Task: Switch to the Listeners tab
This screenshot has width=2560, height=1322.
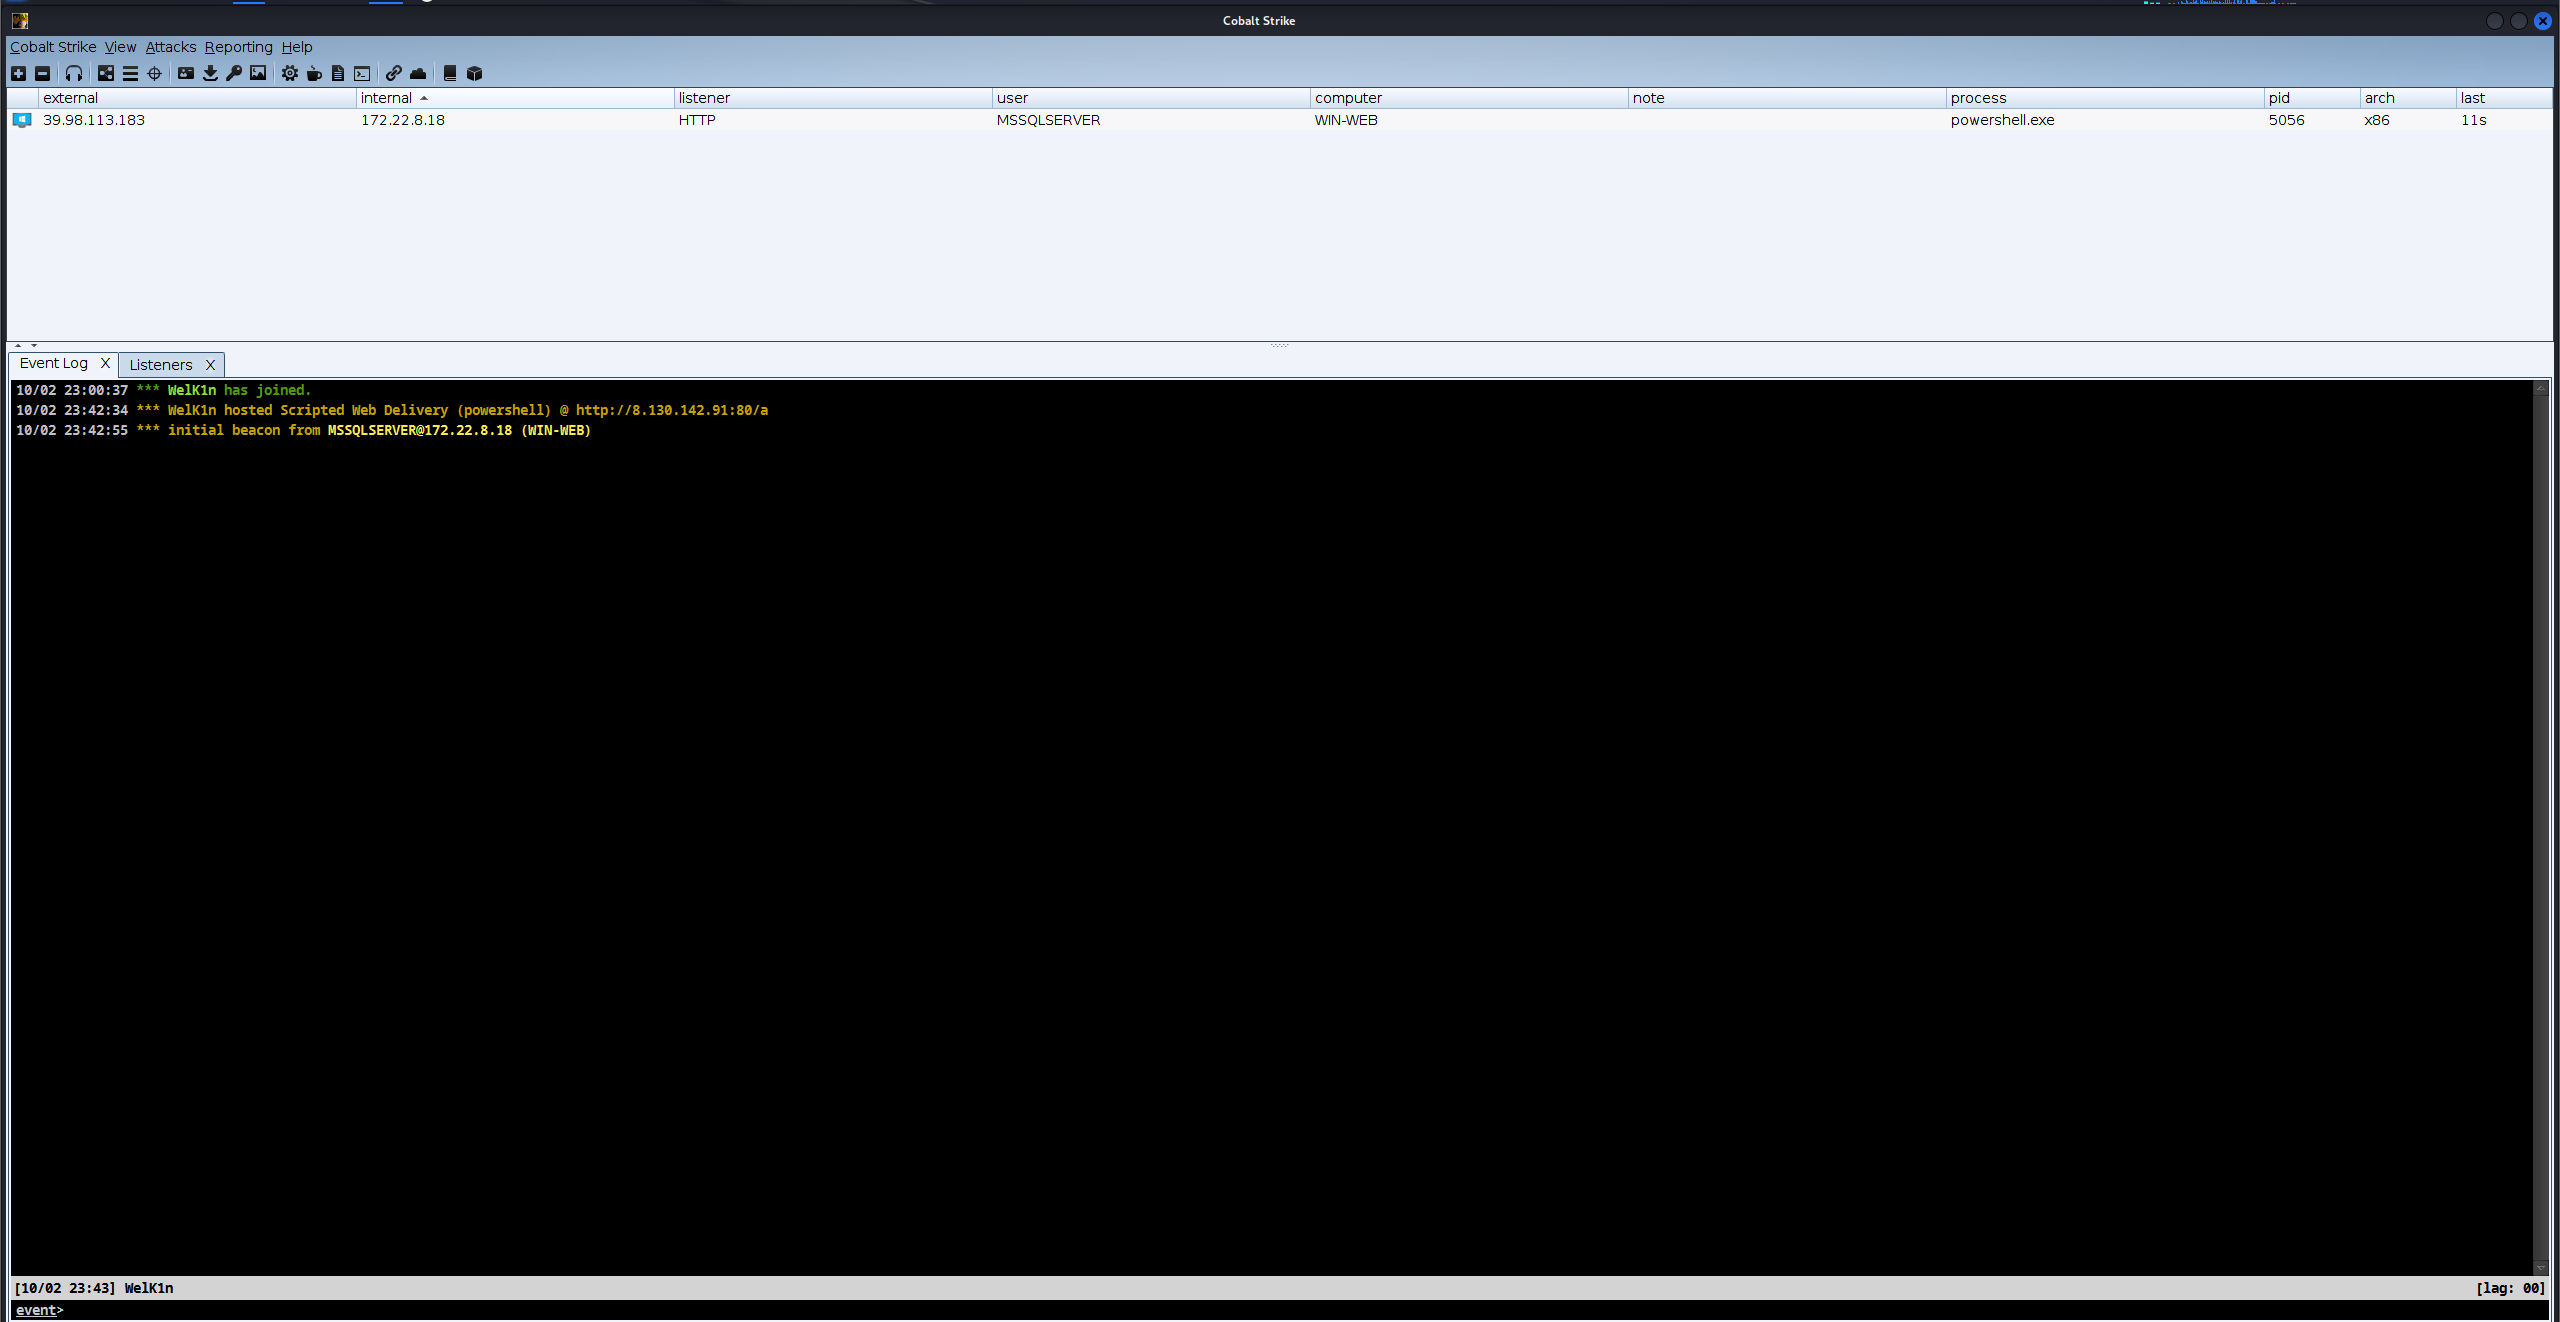Action: [x=161, y=365]
